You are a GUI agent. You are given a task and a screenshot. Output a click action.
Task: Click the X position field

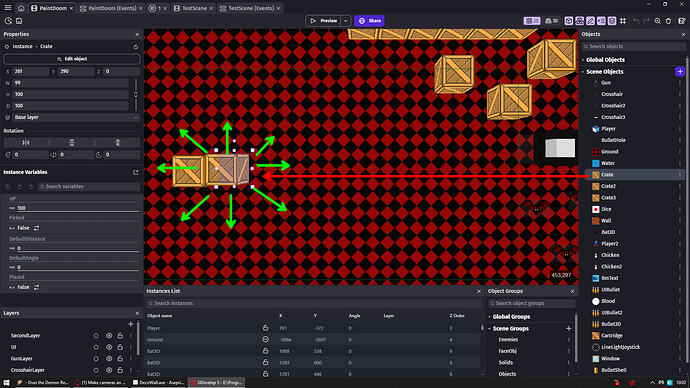click(30, 71)
